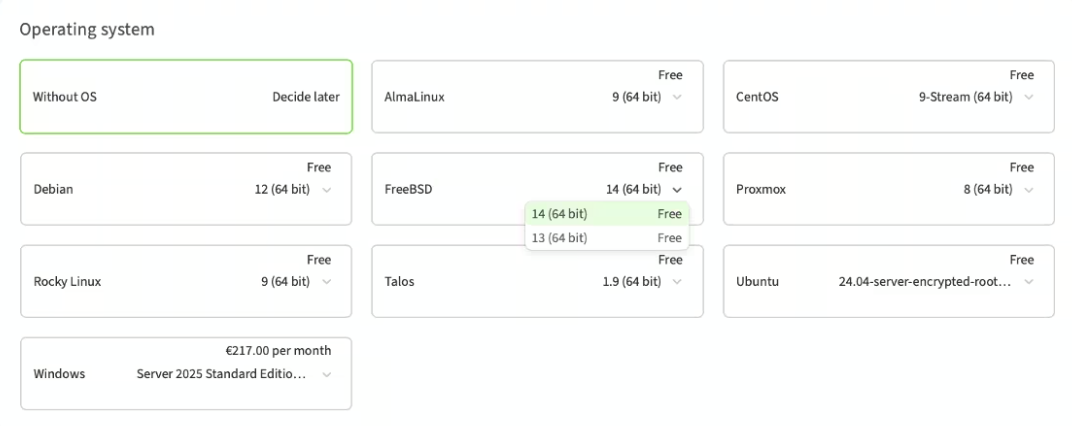Collapse the FreeBSD version dropdown chevron

pos(677,189)
